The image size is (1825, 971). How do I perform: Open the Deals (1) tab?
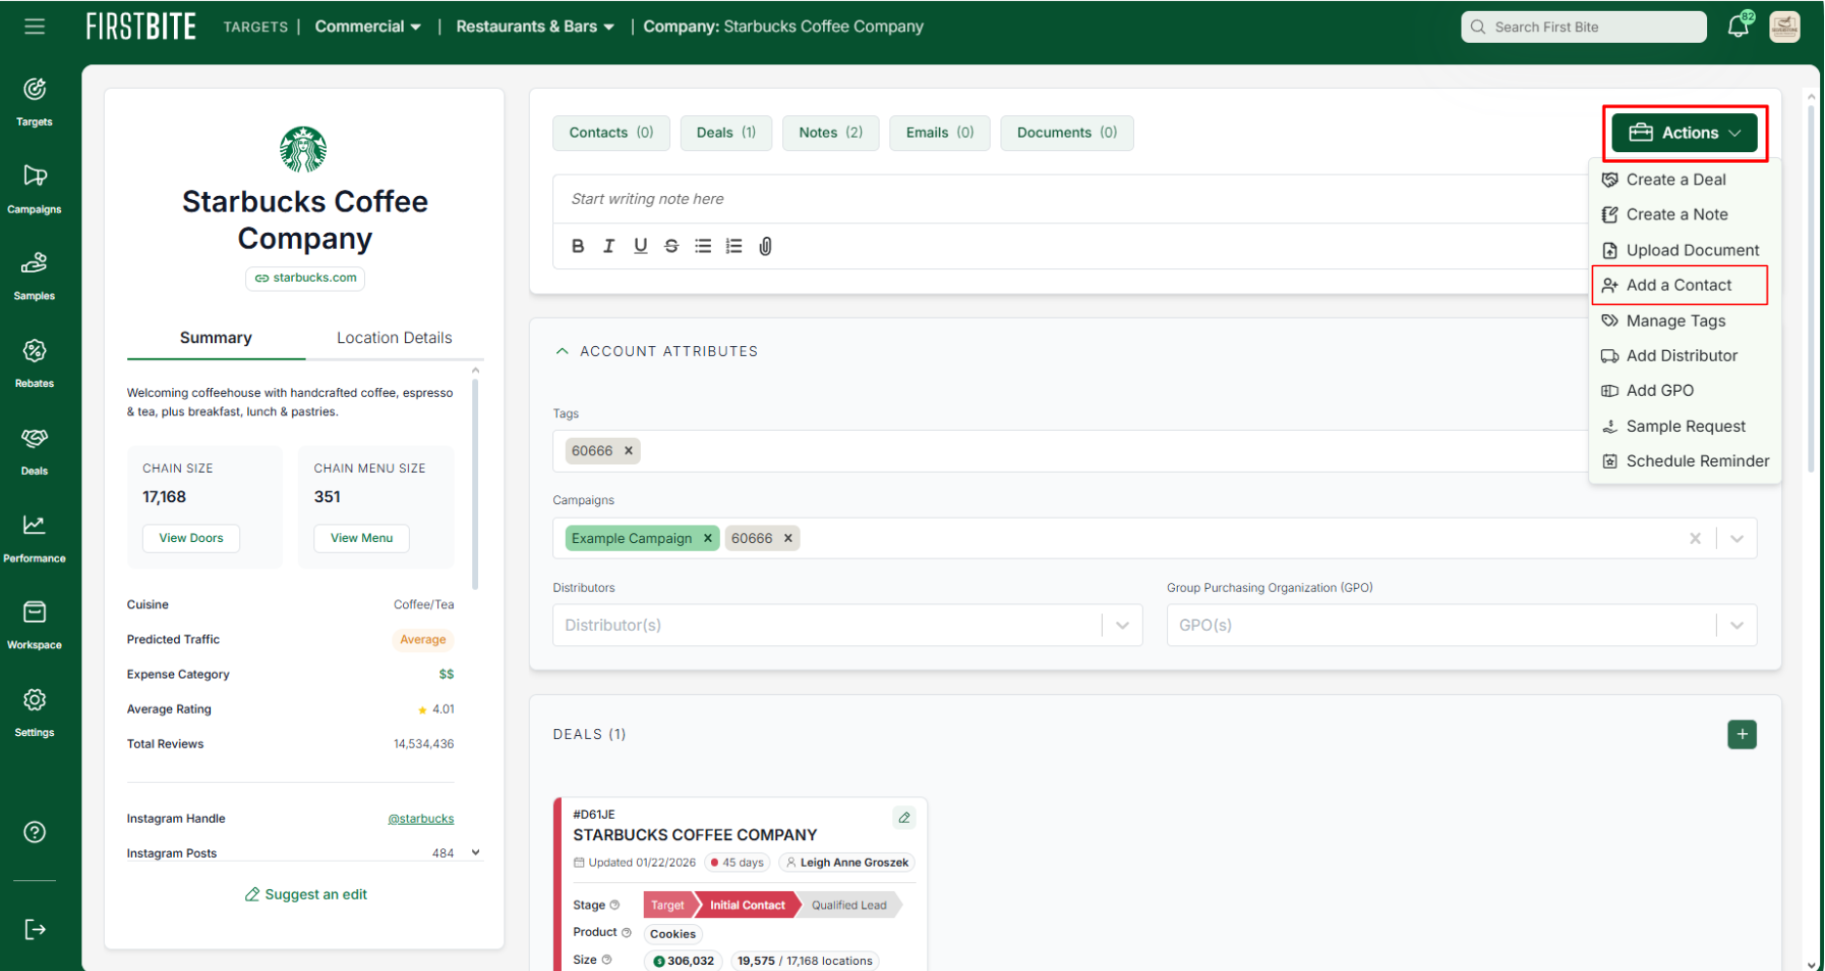(x=726, y=133)
